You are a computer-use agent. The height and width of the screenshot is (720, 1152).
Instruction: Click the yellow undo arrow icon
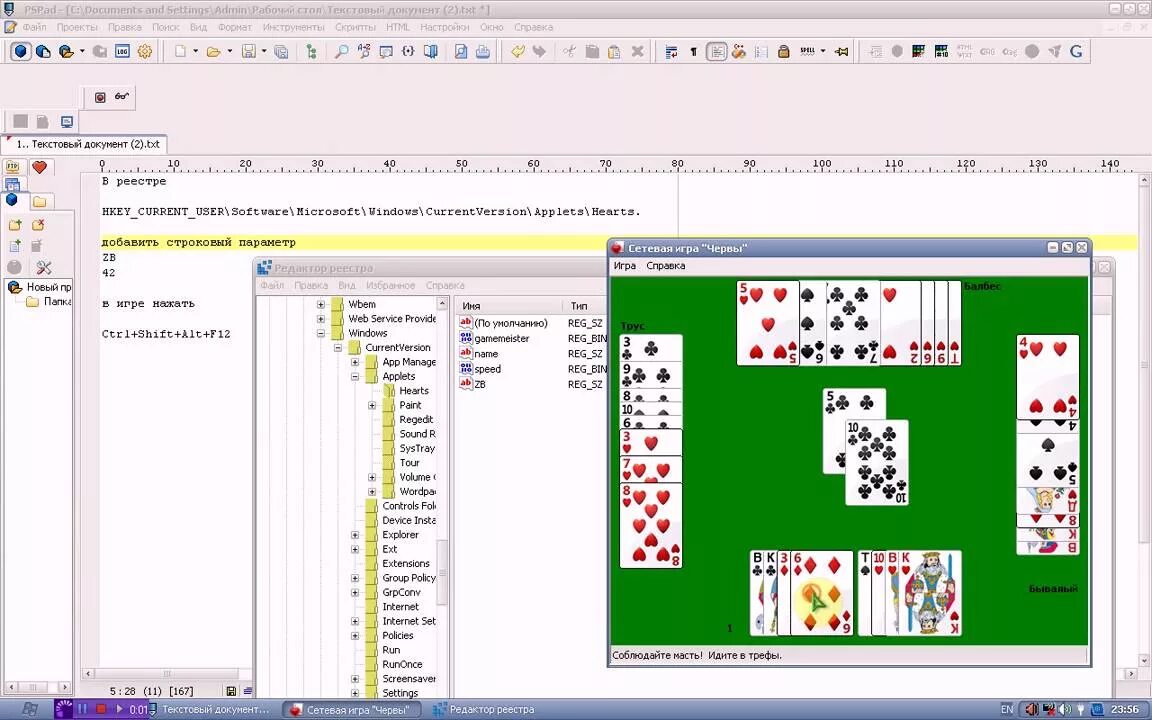point(518,51)
